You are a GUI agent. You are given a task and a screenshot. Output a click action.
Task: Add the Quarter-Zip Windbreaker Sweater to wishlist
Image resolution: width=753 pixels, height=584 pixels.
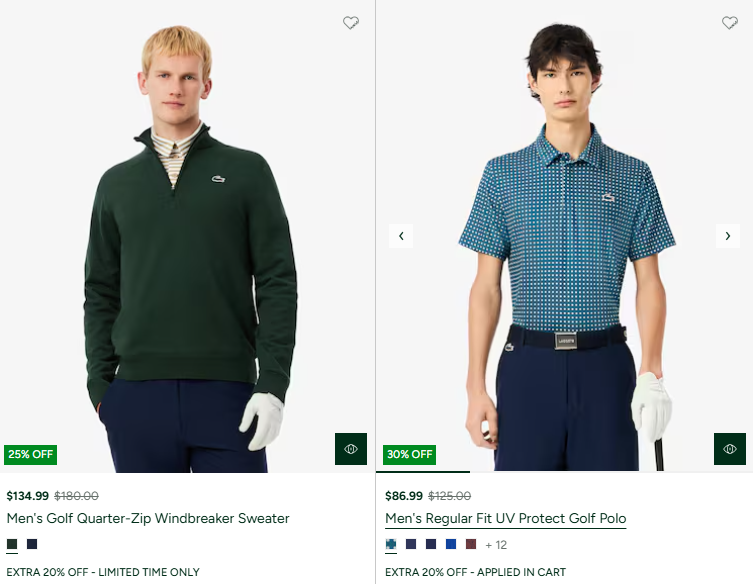[351, 23]
